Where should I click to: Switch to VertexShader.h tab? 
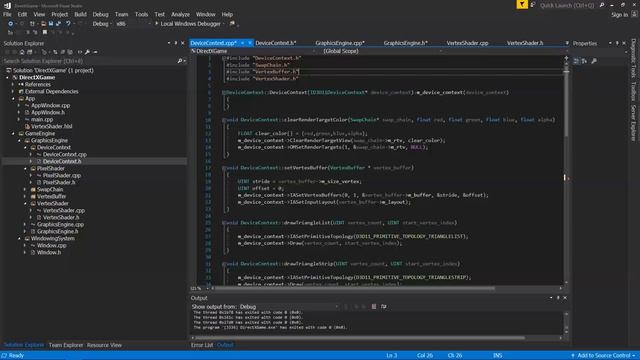click(525, 43)
